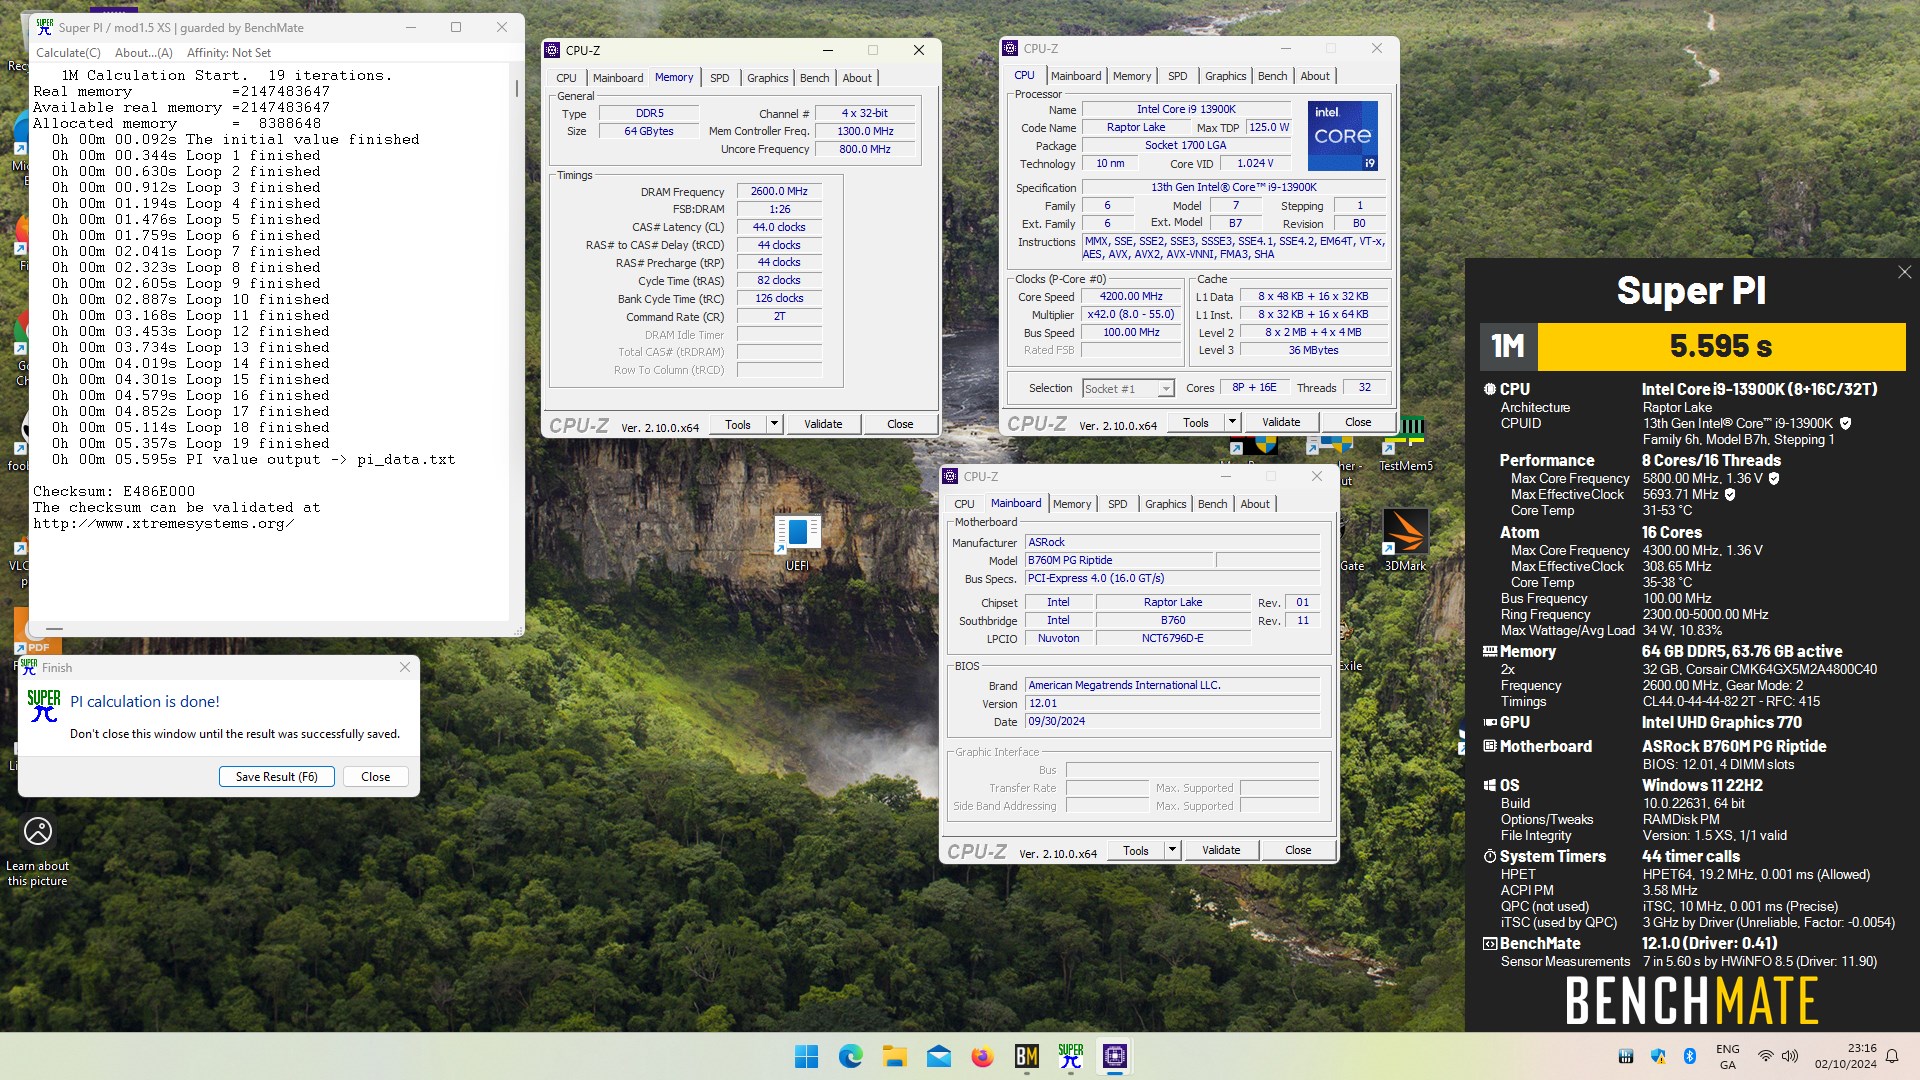The height and width of the screenshot is (1080, 1920).
Task: Open Graphics tab in the Processor CPU-Z window
Action: 1225,76
